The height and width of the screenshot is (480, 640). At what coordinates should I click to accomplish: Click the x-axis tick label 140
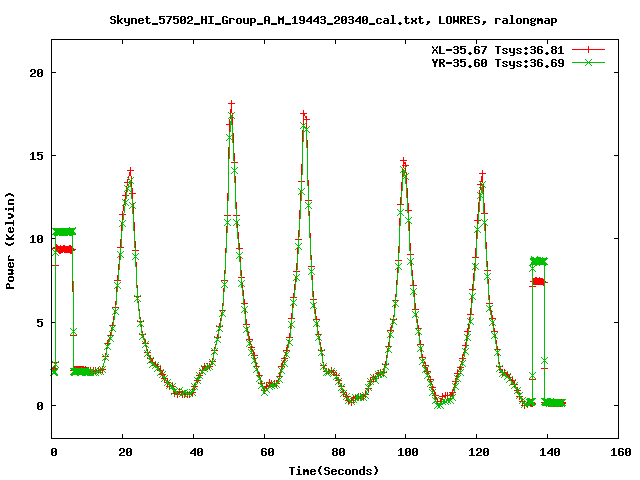tap(550, 452)
